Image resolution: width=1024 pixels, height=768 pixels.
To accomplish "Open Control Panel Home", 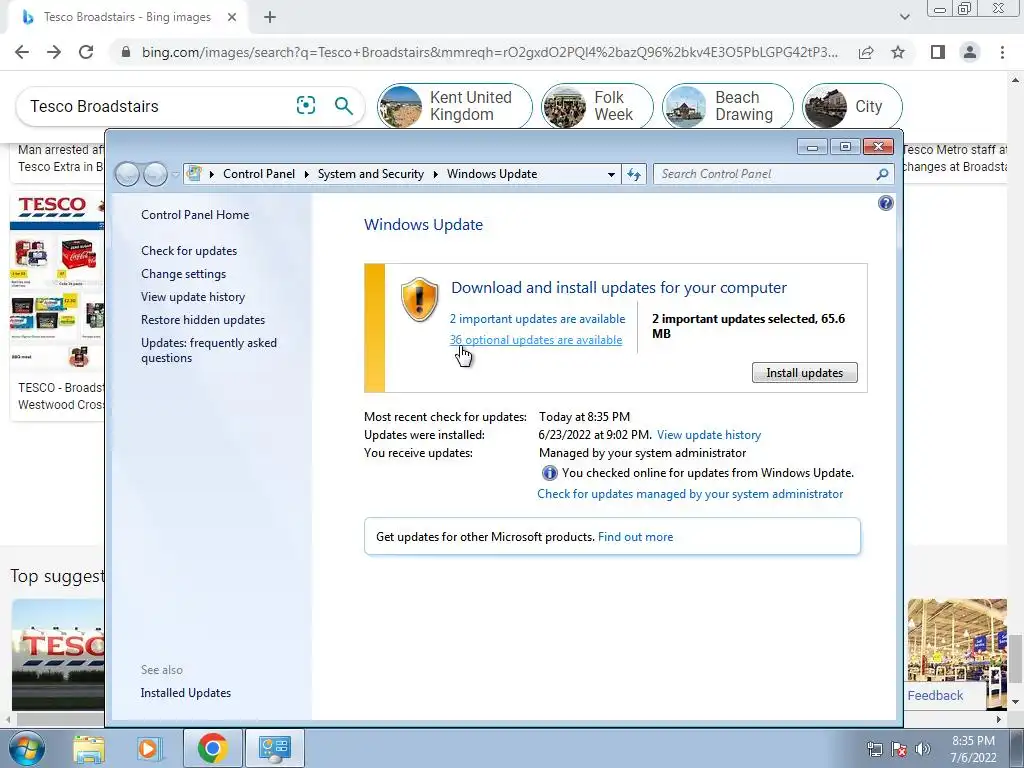I will tap(195, 215).
